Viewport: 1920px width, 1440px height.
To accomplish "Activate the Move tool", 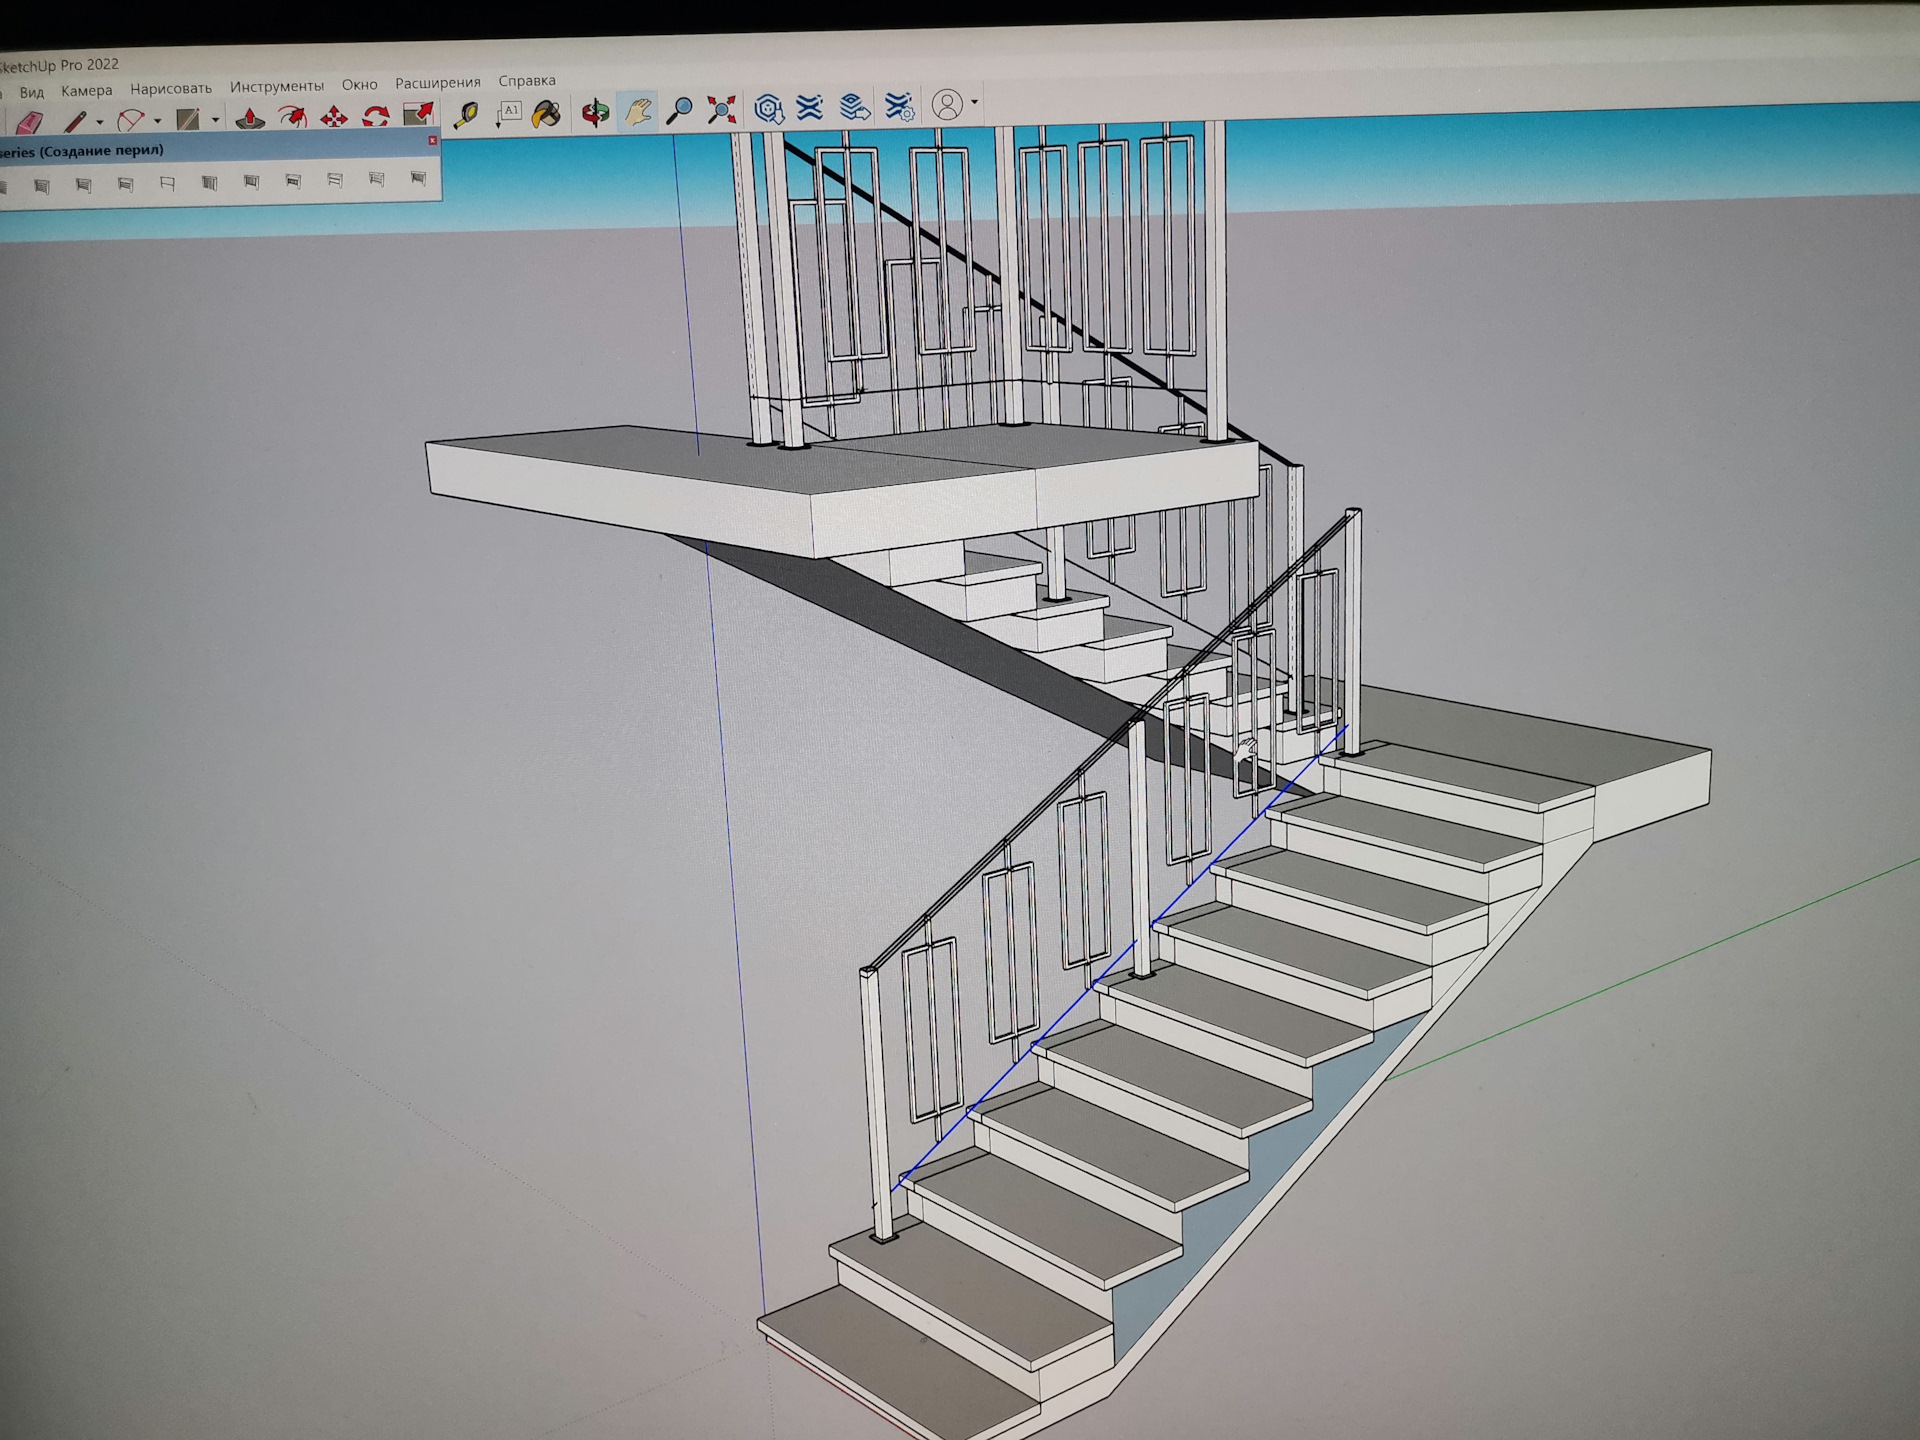I will (x=333, y=117).
